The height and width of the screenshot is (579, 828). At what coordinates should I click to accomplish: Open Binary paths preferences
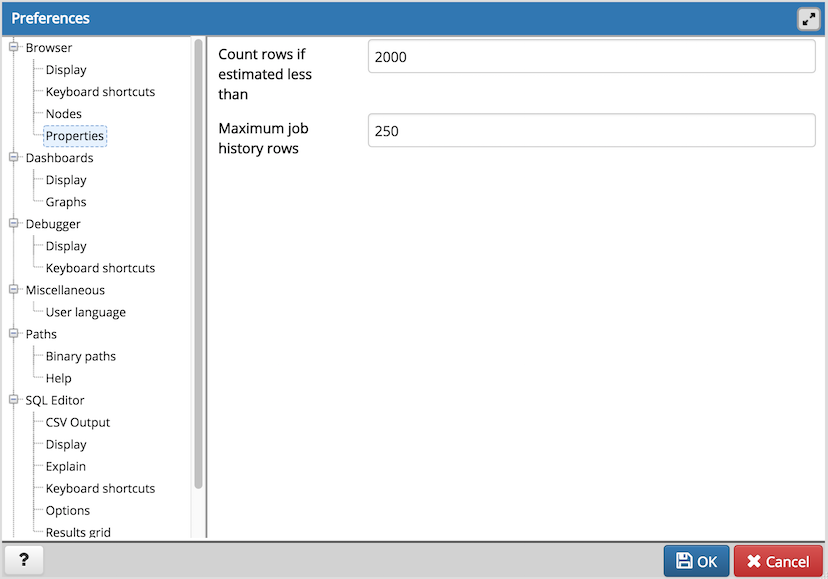pyautogui.click(x=81, y=356)
